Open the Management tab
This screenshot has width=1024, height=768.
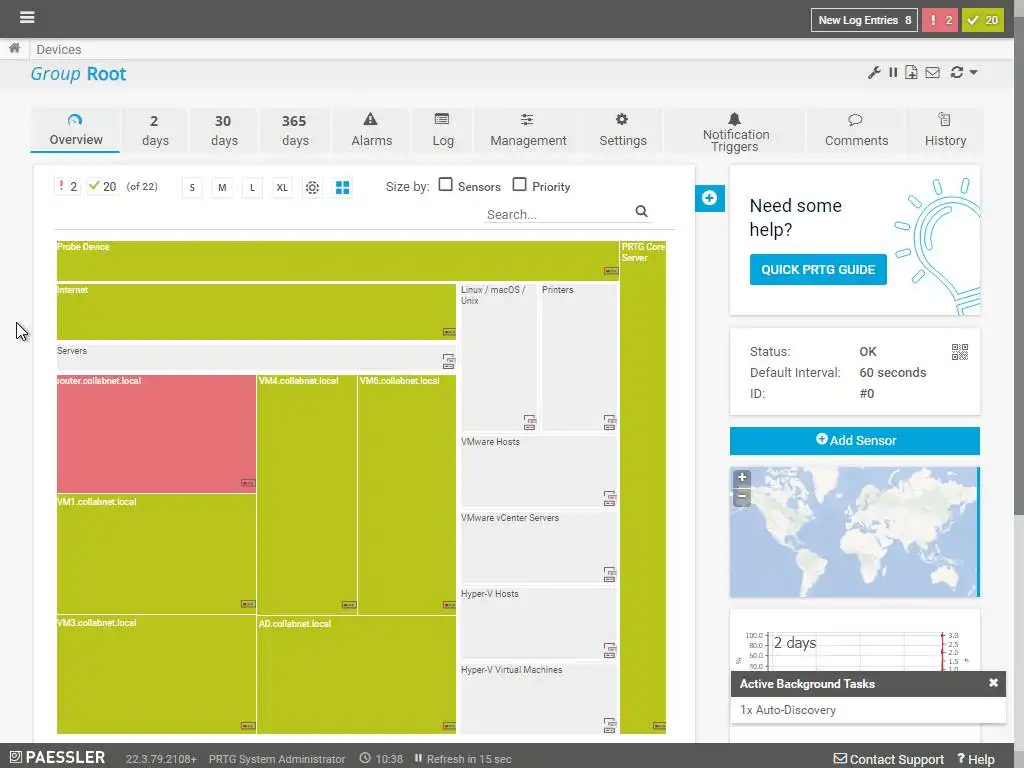(x=528, y=131)
